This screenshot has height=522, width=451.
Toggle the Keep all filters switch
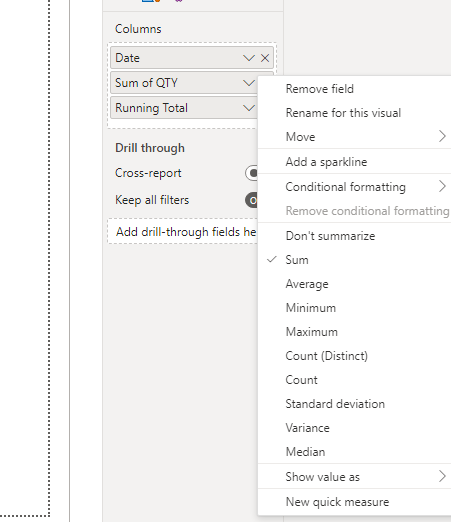point(251,200)
